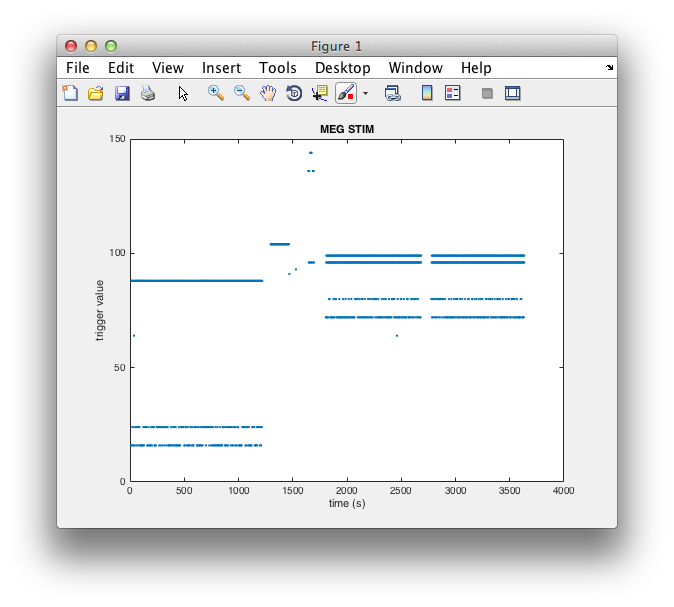Activate the Zoom Out magnifier
The height and width of the screenshot is (607, 674).
(x=242, y=93)
